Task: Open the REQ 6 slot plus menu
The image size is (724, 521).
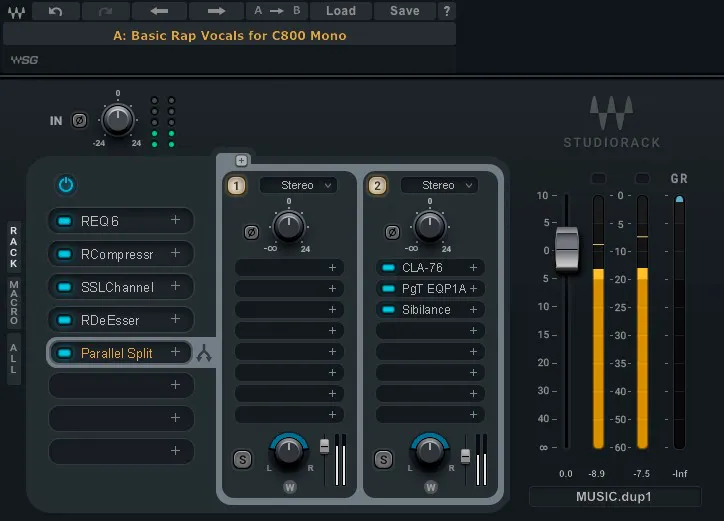Action: 175,220
